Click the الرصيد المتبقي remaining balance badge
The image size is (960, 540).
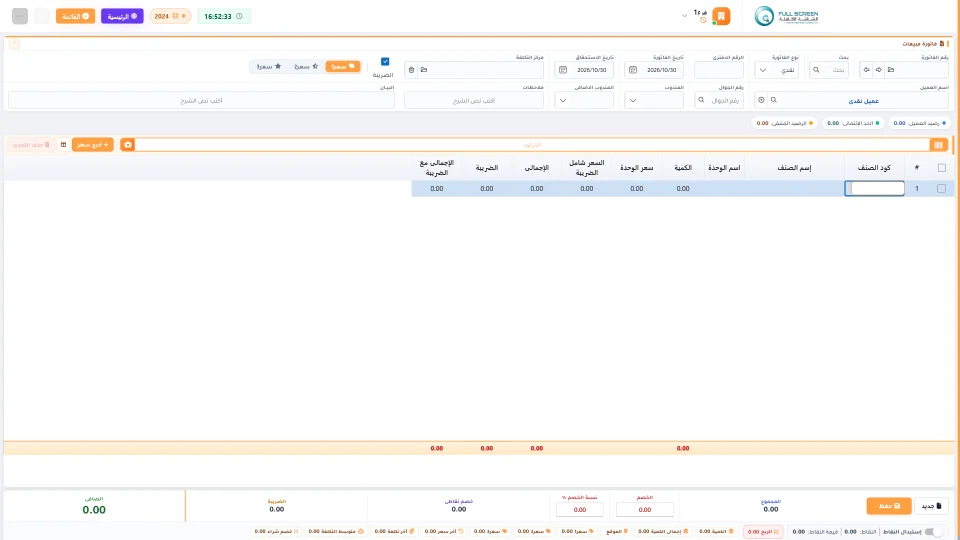point(785,123)
